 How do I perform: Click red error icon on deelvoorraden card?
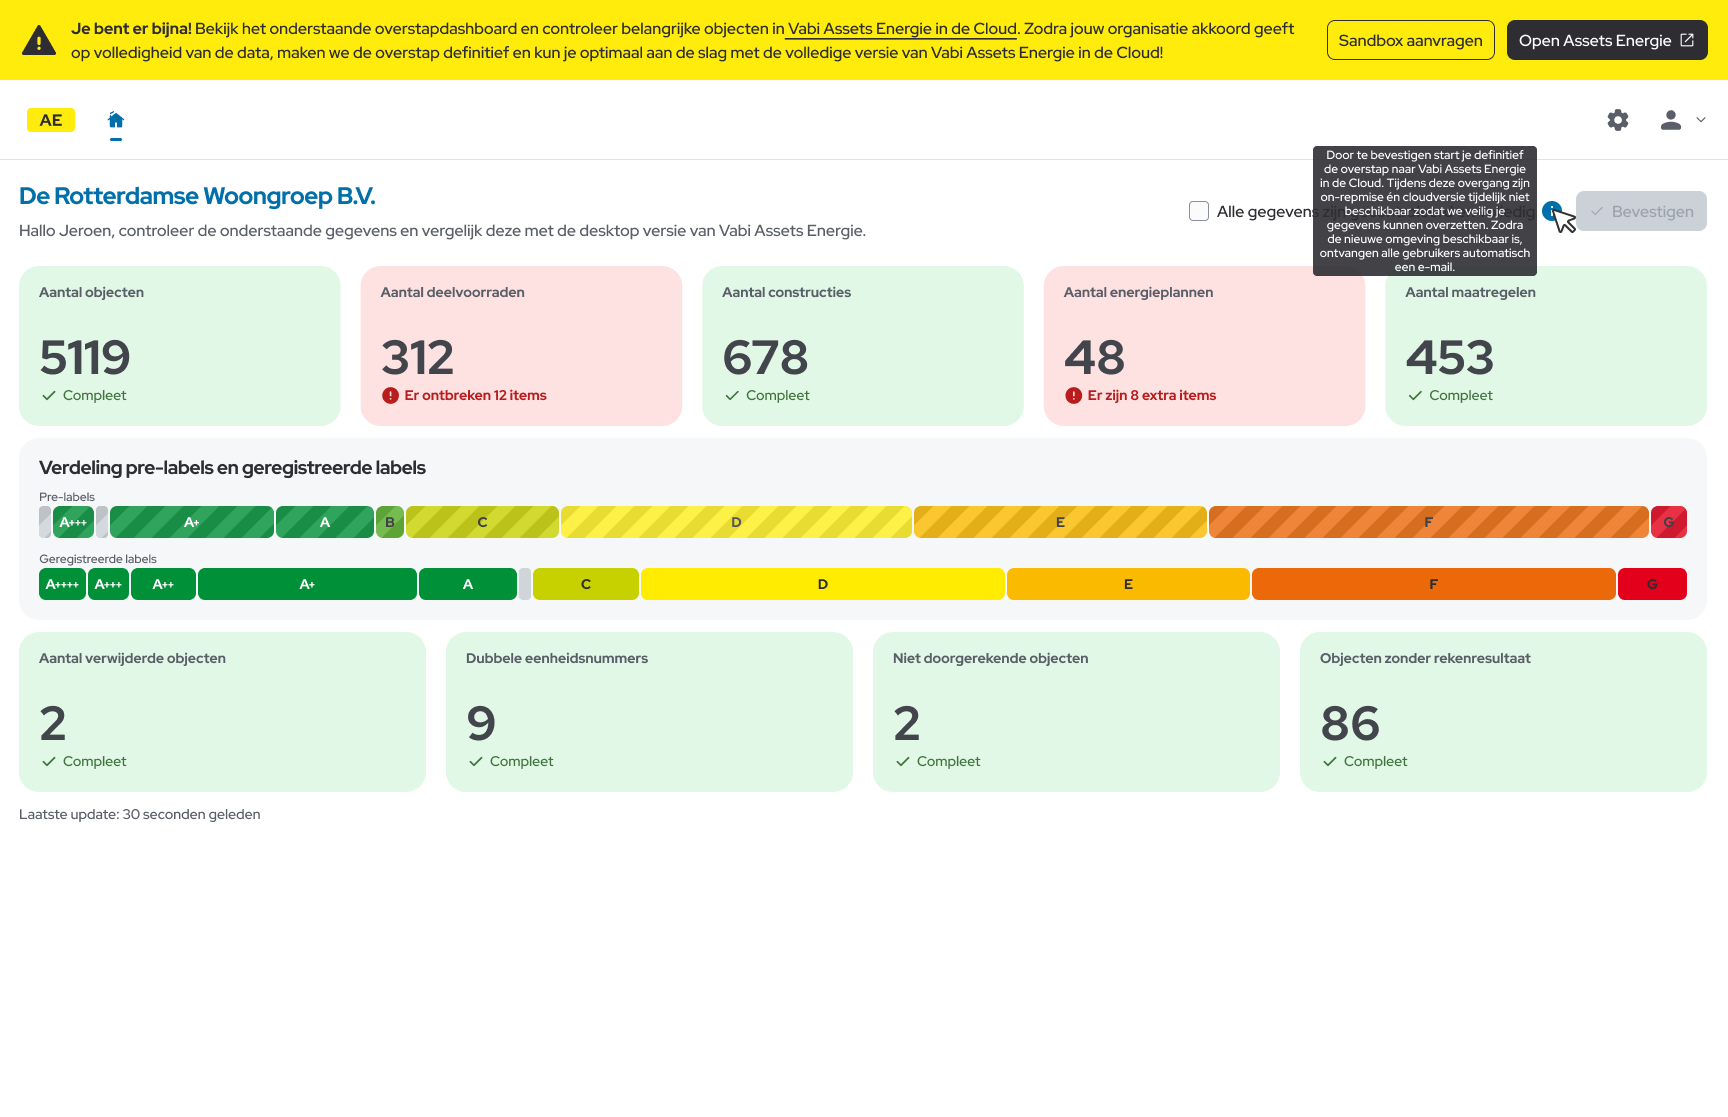point(390,396)
